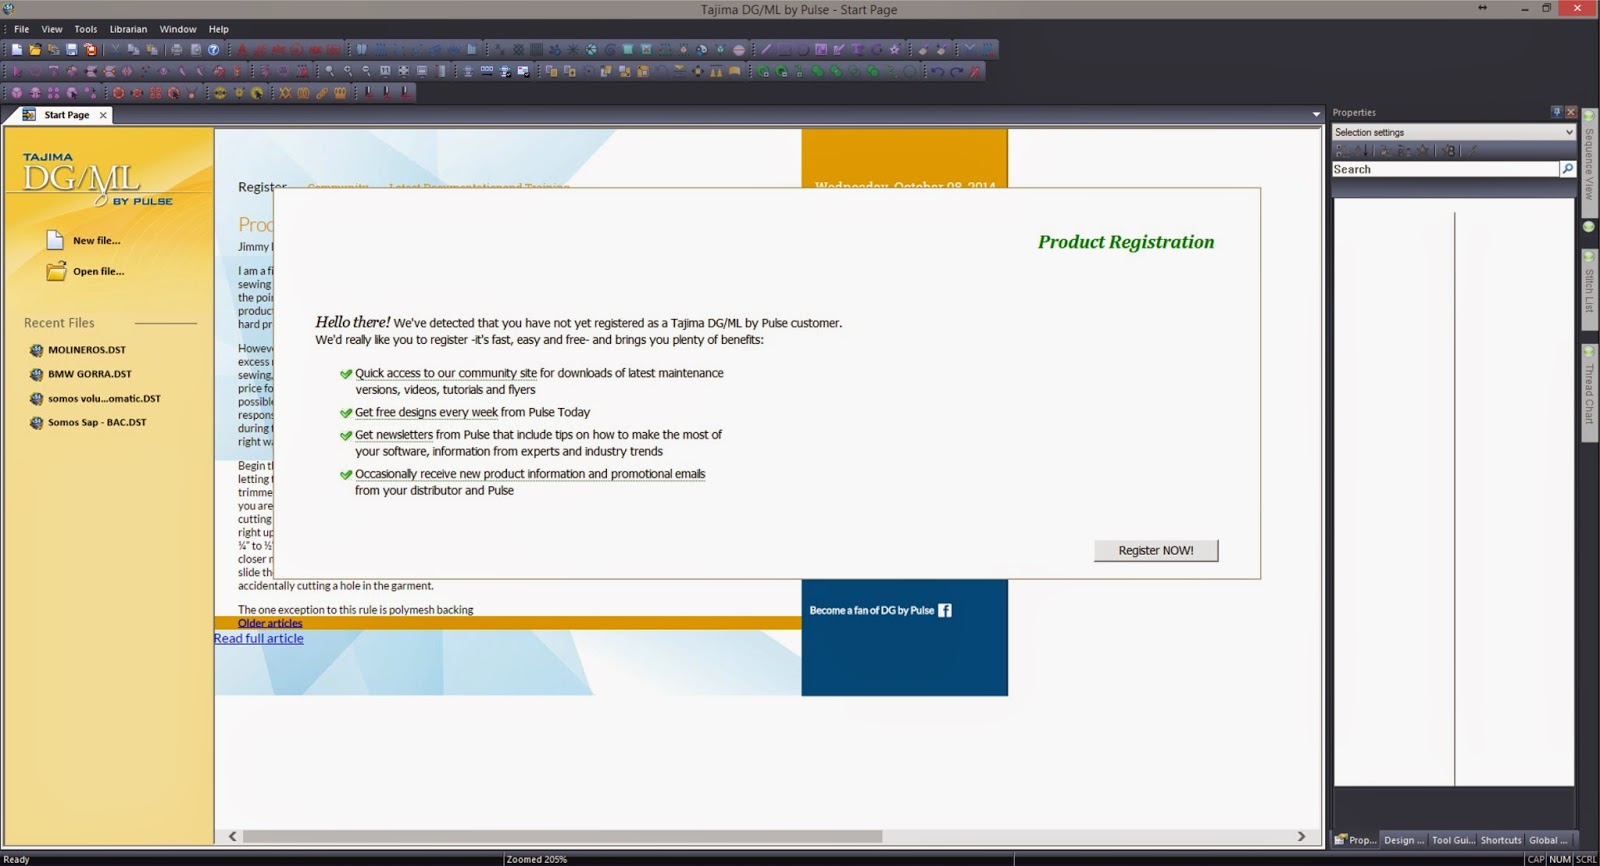Switch to the Shortcuts bottom tab

coord(1501,840)
